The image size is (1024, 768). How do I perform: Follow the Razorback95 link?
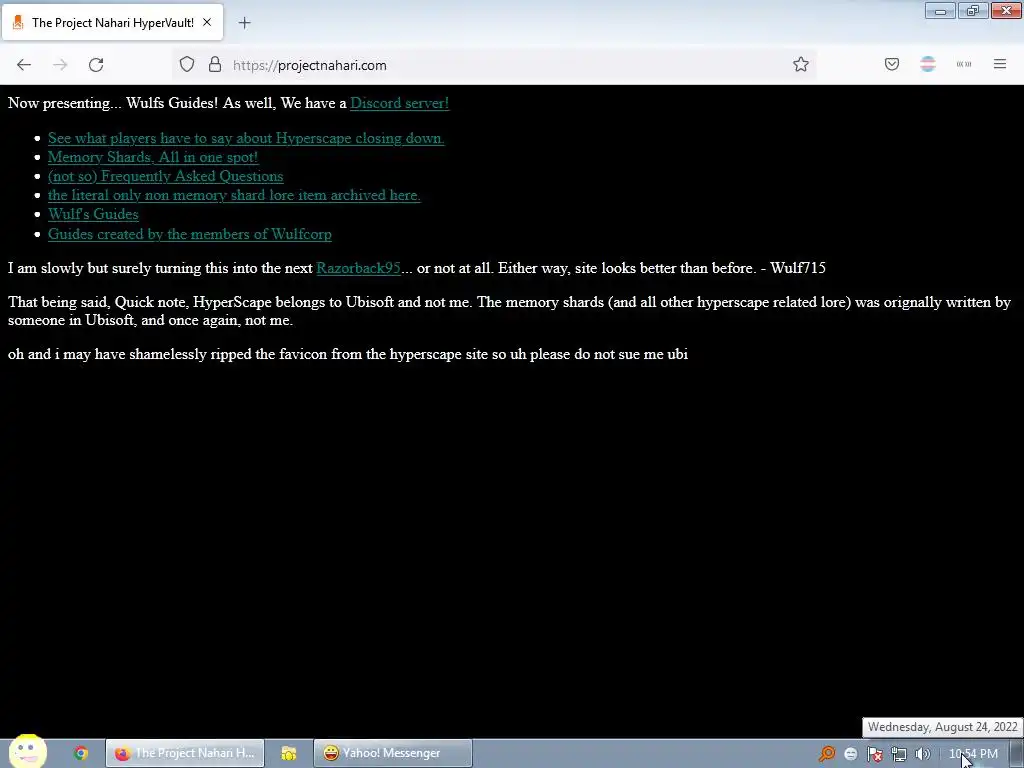[359, 268]
